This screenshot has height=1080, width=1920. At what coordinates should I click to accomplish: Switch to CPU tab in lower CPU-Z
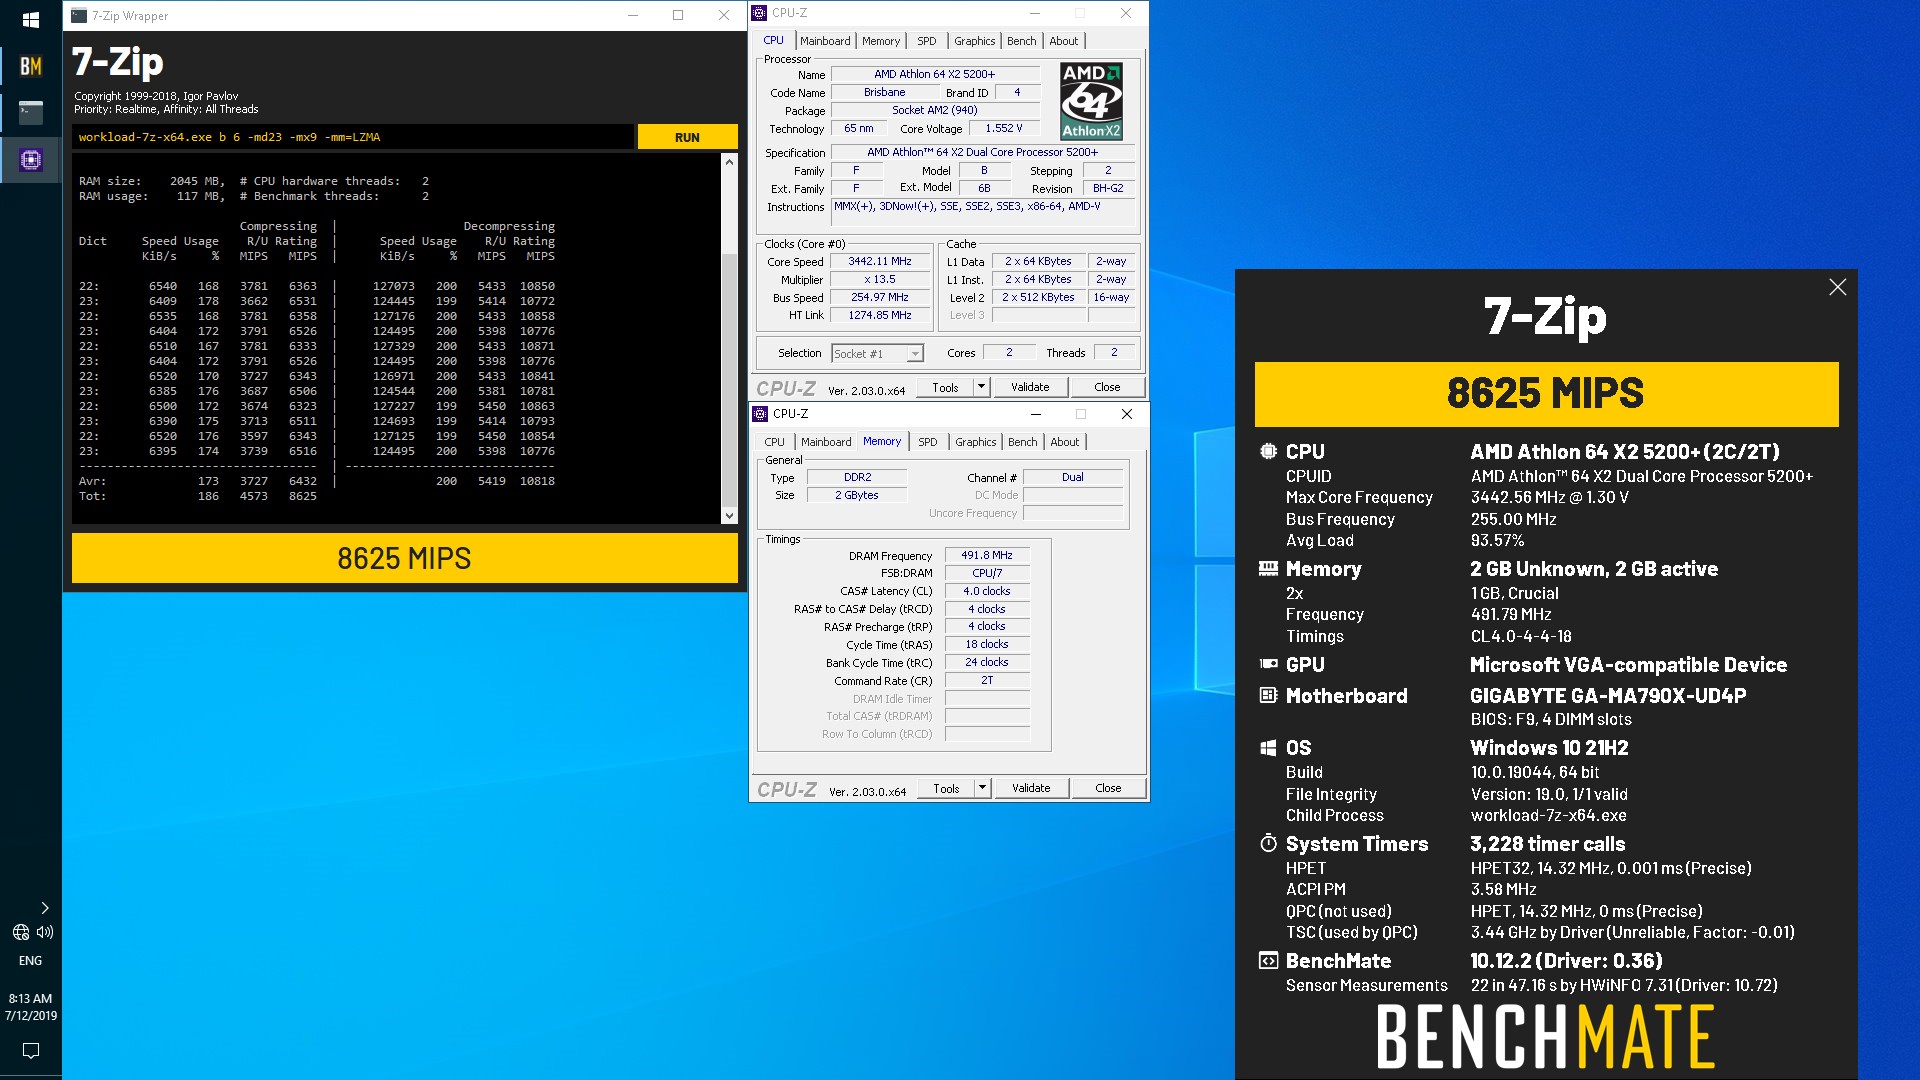click(x=774, y=442)
